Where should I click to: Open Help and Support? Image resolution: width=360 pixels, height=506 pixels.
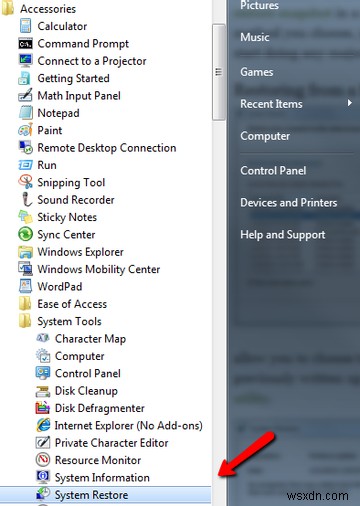click(283, 235)
